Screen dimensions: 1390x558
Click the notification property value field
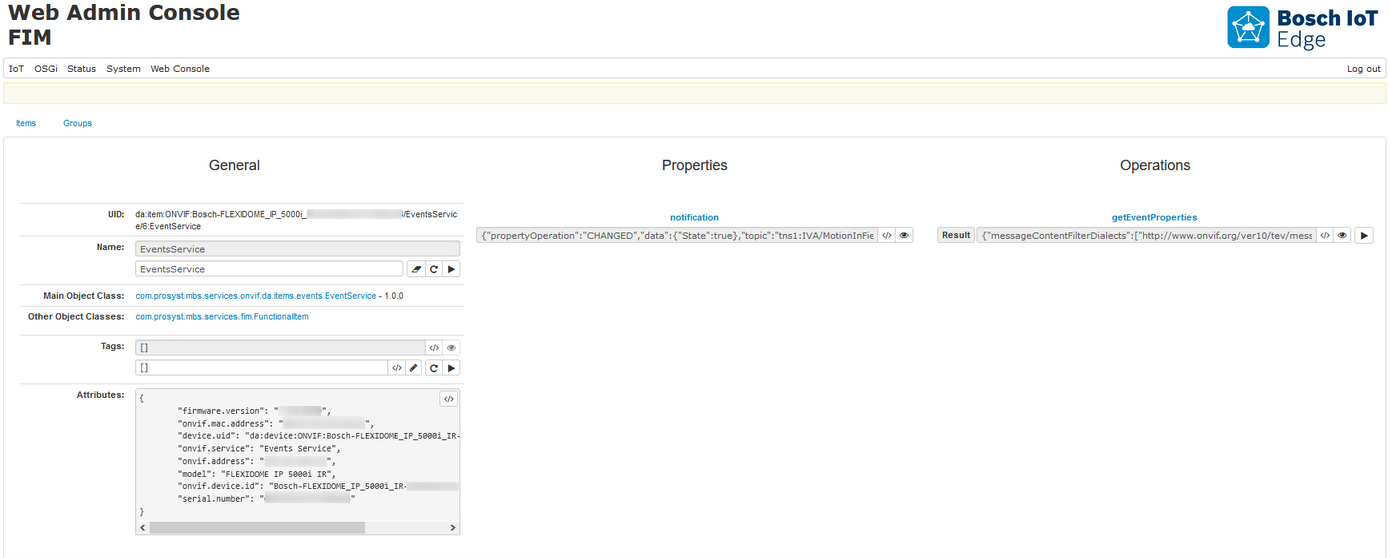tap(677, 235)
